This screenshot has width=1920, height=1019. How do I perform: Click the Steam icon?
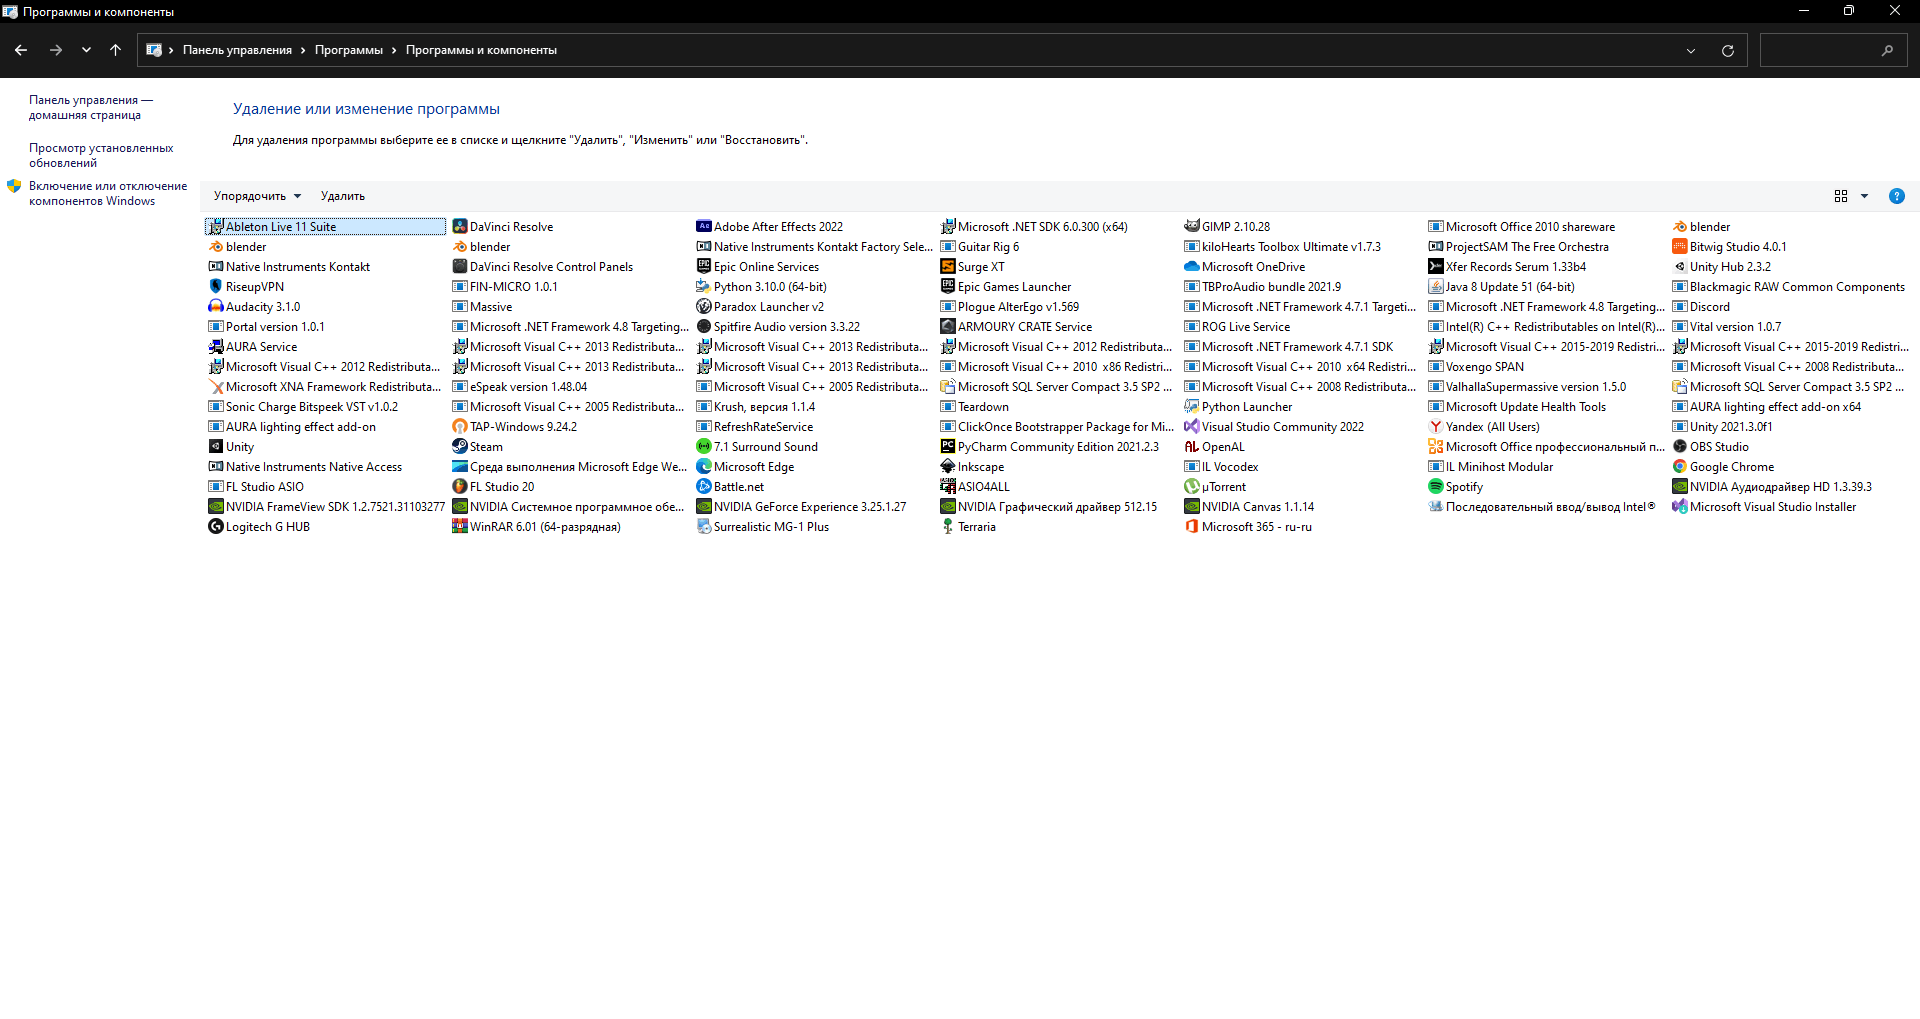(x=460, y=447)
